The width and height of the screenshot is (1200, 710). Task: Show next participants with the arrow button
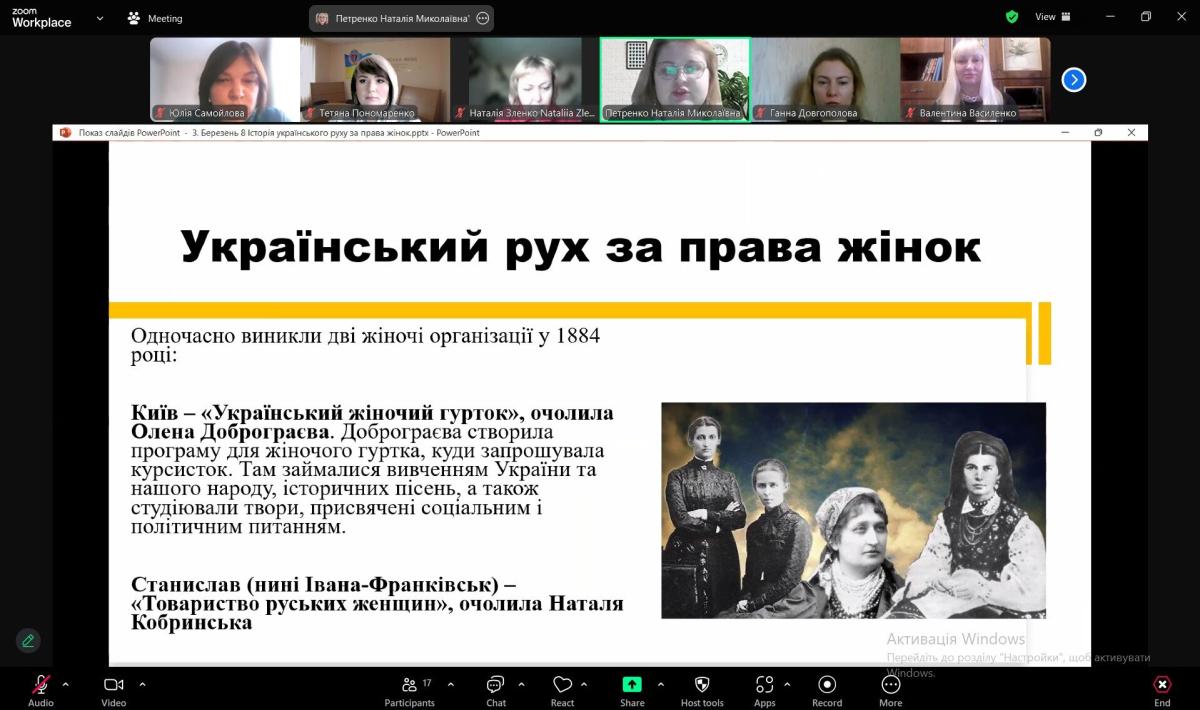[x=1073, y=80]
